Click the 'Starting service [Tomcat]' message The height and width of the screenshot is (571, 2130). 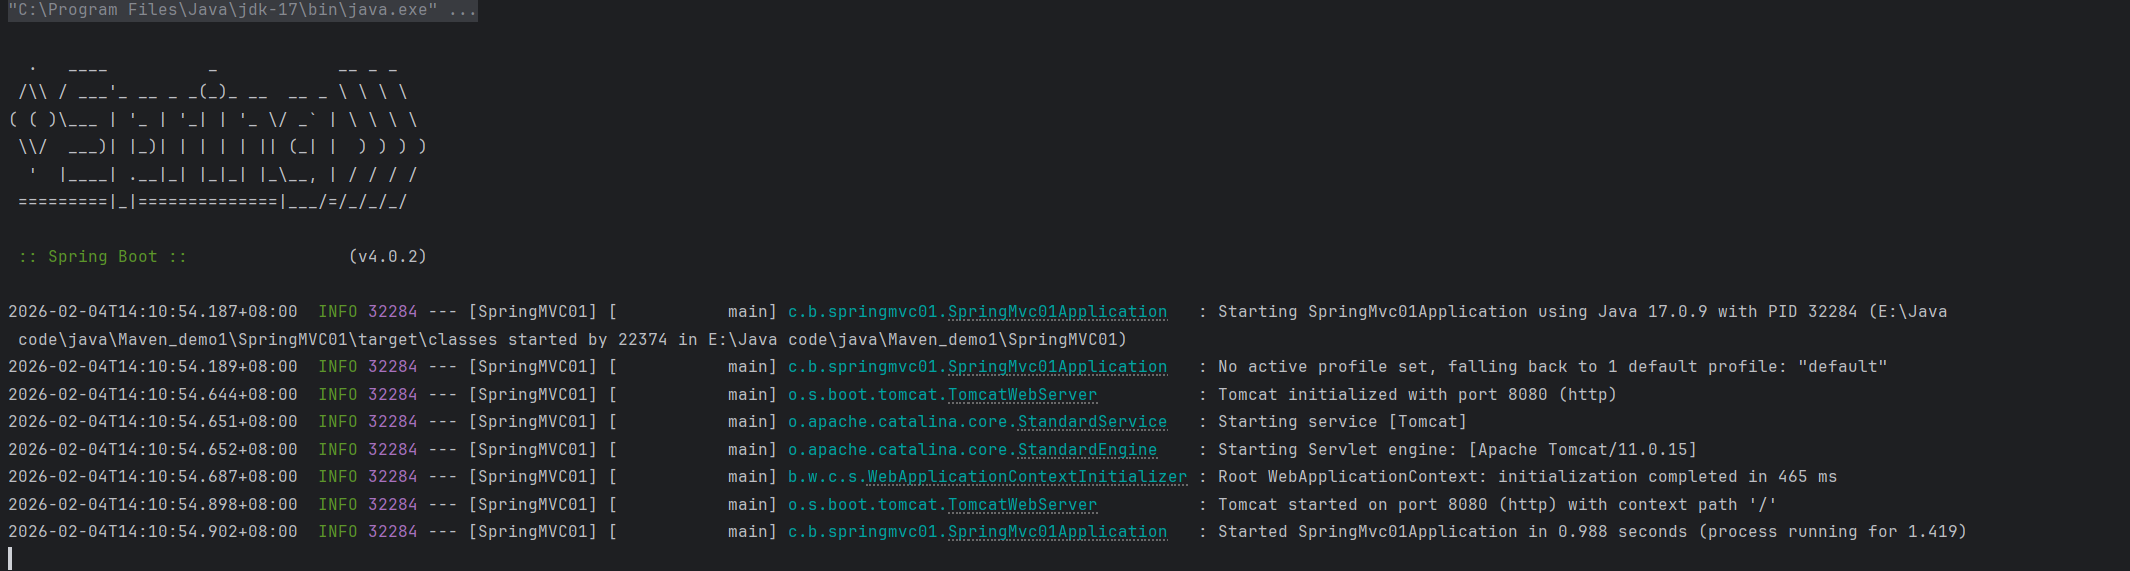click(1342, 422)
